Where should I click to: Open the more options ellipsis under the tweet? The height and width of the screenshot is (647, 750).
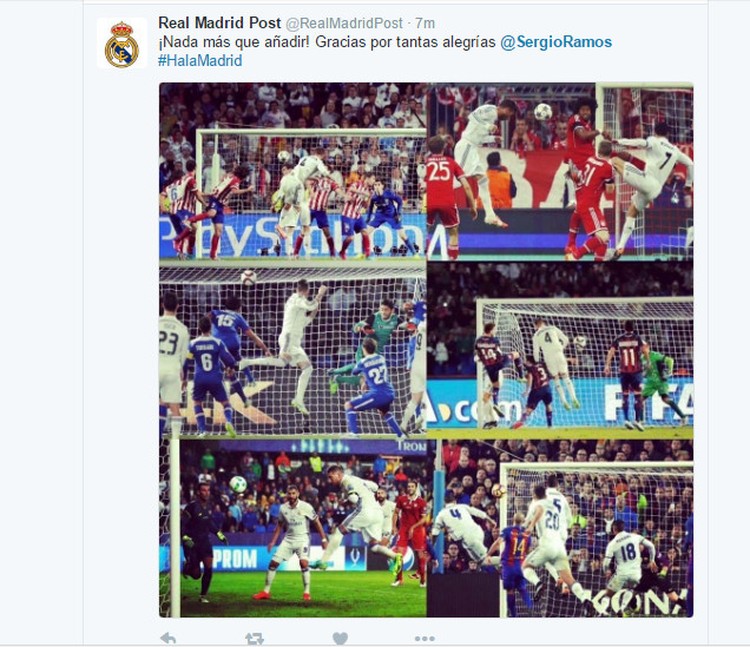pyautogui.click(x=425, y=638)
